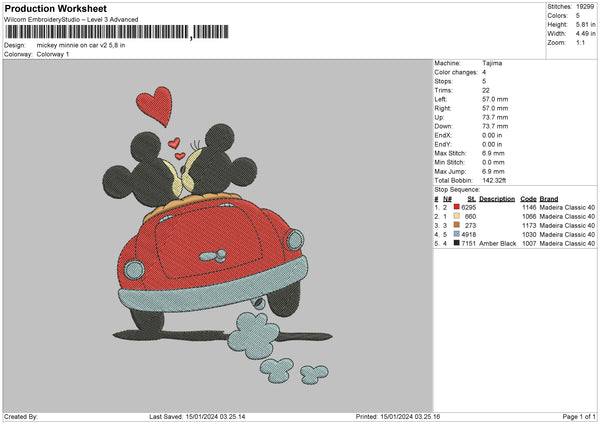Click the Mickey and Minnie car design preview

tap(217, 235)
